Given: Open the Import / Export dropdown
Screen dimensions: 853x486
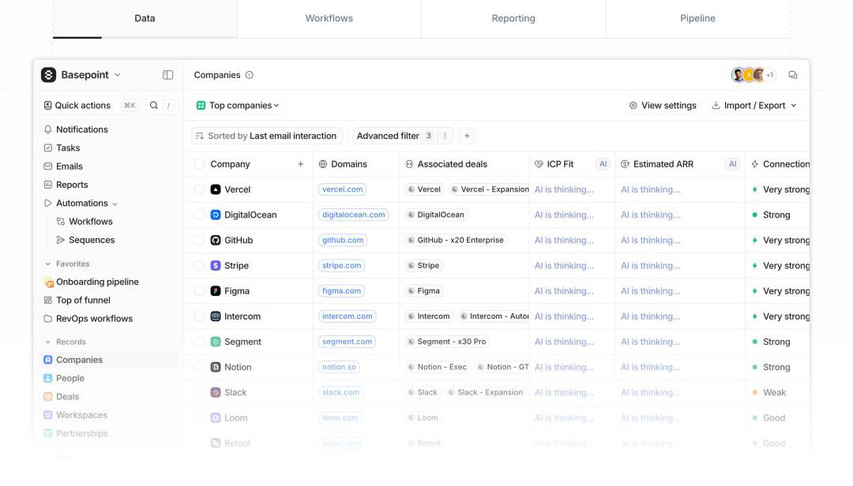Looking at the screenshot, I should click(x=754, y=105).
